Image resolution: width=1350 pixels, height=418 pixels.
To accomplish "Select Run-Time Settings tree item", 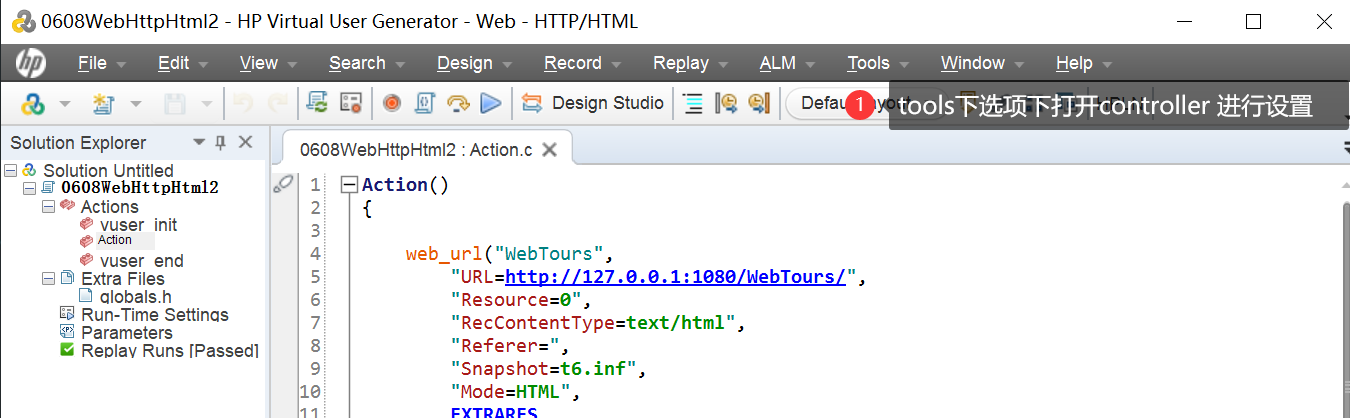I will tap(154, 315).
